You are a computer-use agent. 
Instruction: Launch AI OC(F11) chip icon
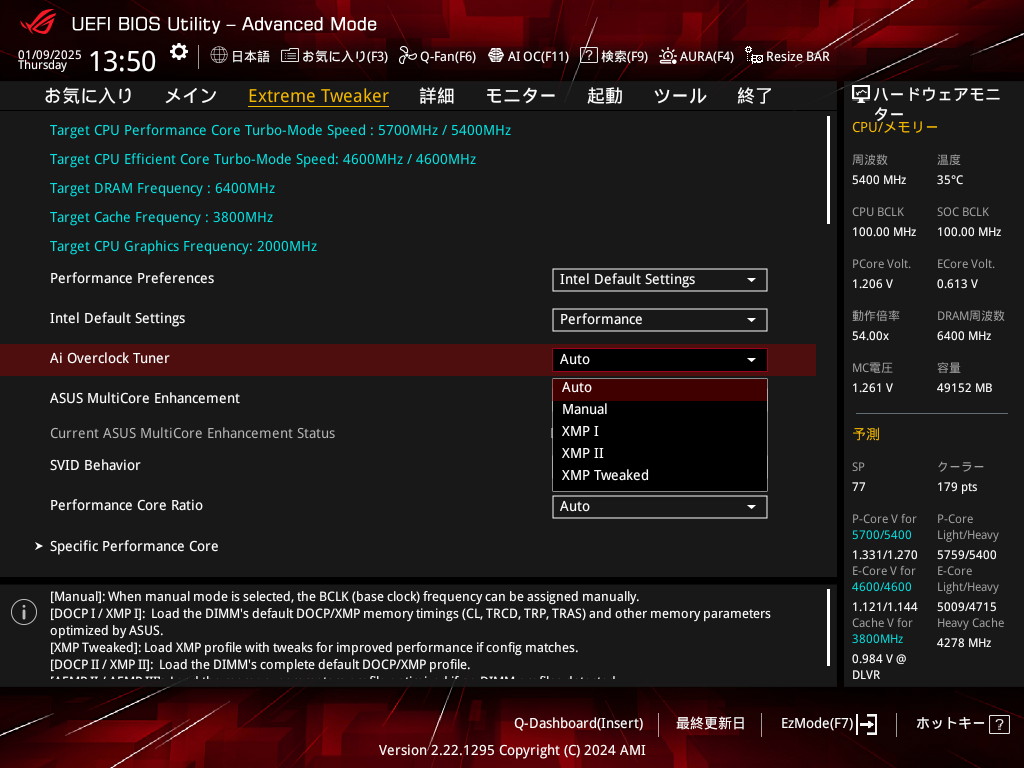coord(495,56)
